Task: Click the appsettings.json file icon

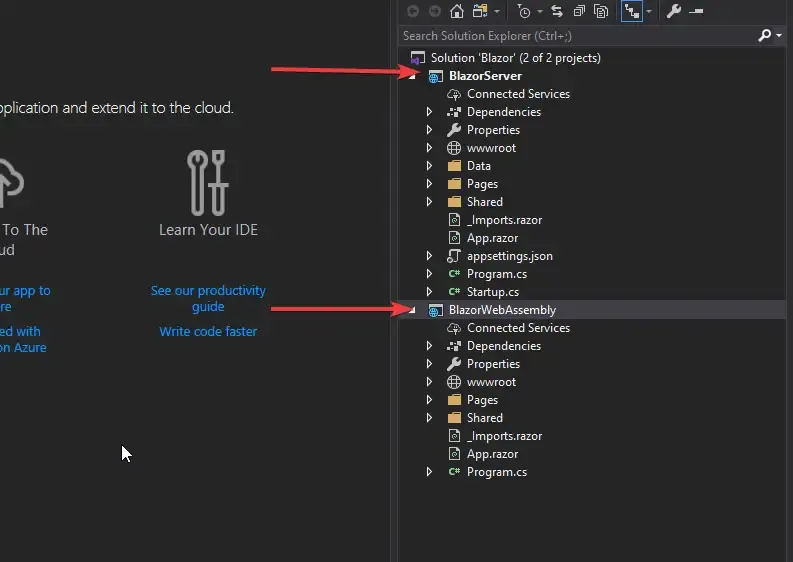Action: click(x=454, y=256)
